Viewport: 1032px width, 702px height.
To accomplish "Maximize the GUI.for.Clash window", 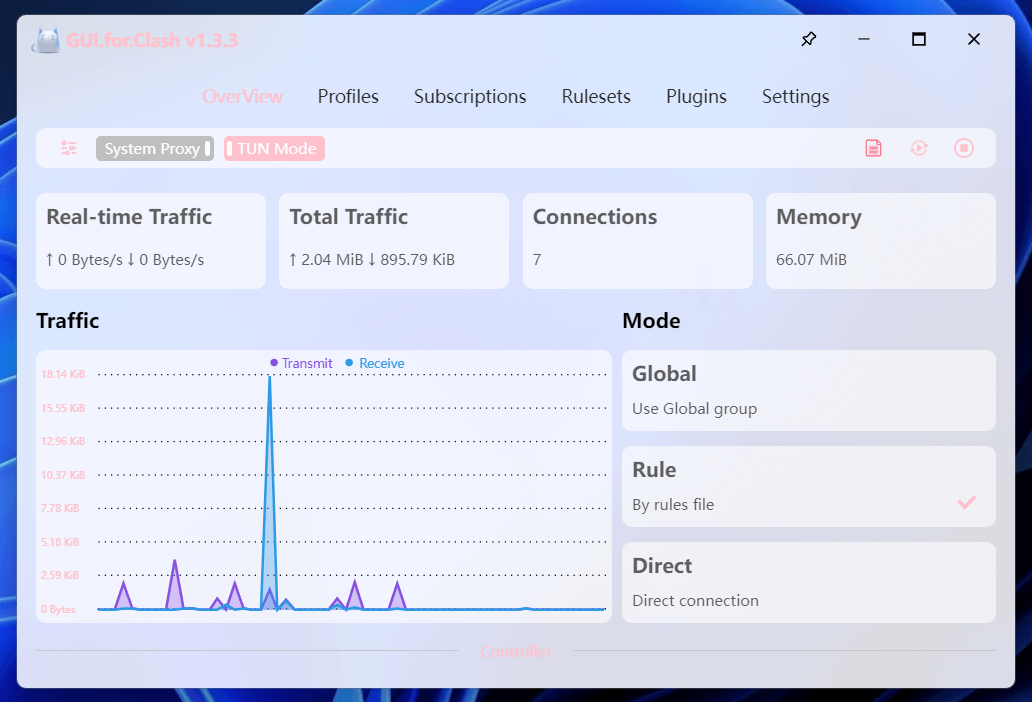I will [x=919, y=39].
